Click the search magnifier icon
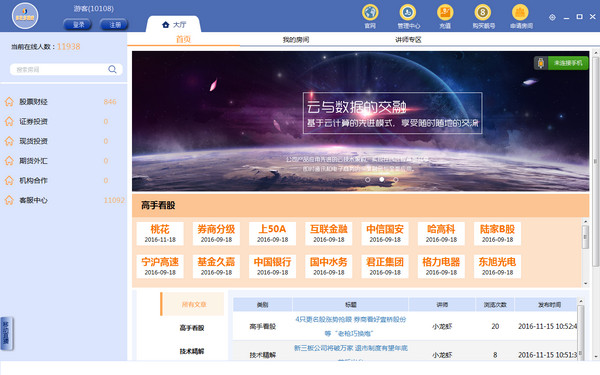 [x=112, y=69]
